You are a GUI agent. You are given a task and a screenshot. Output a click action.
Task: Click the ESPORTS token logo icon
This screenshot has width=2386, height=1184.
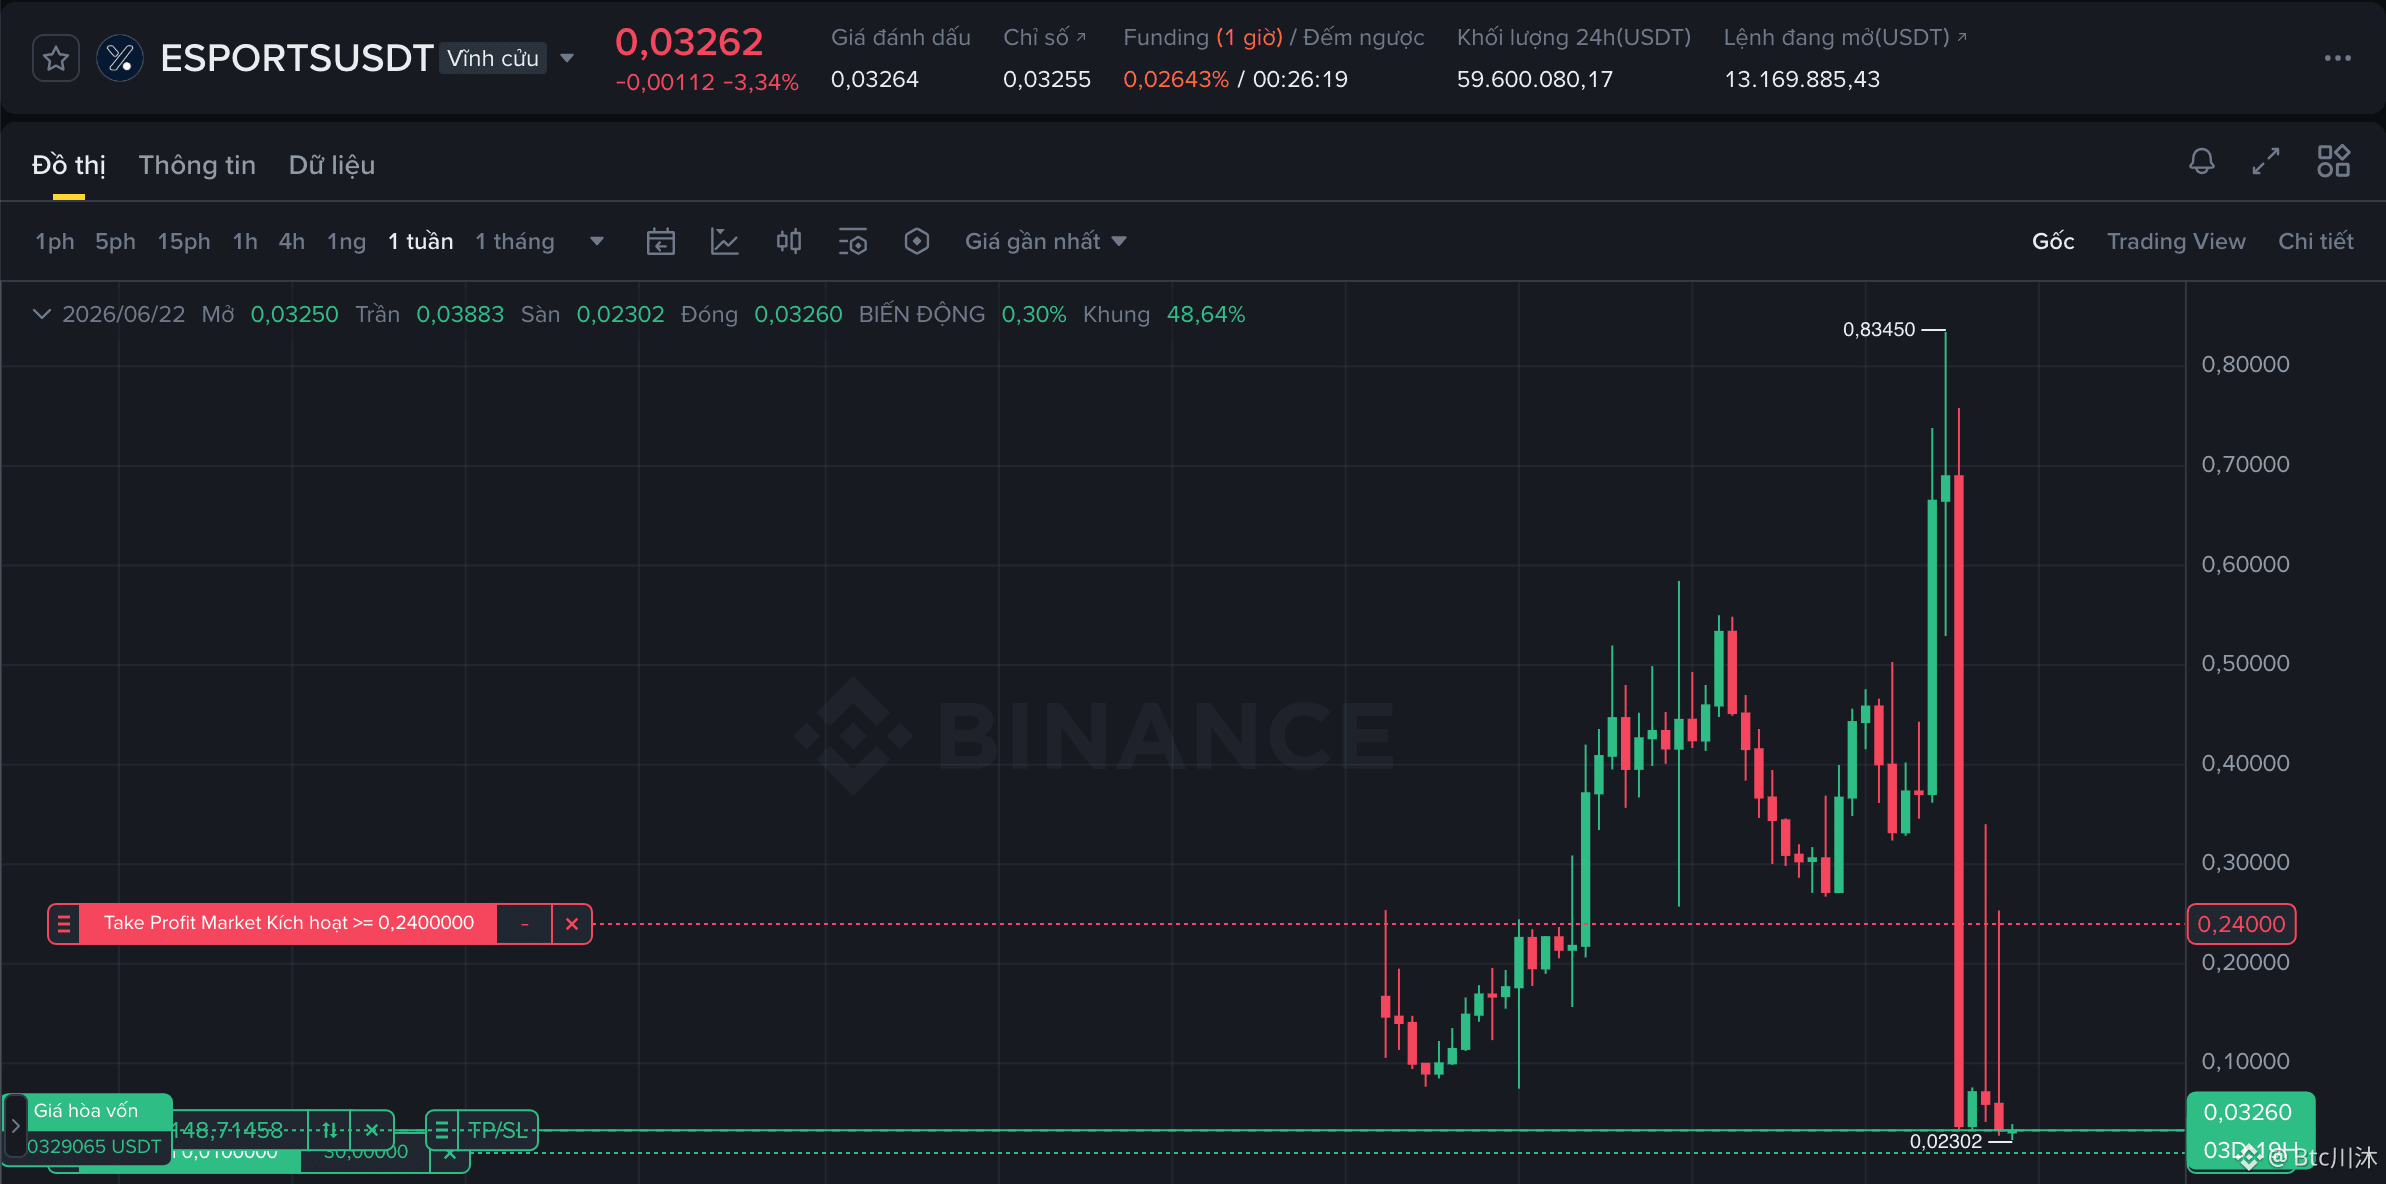(x=120, y=58)
